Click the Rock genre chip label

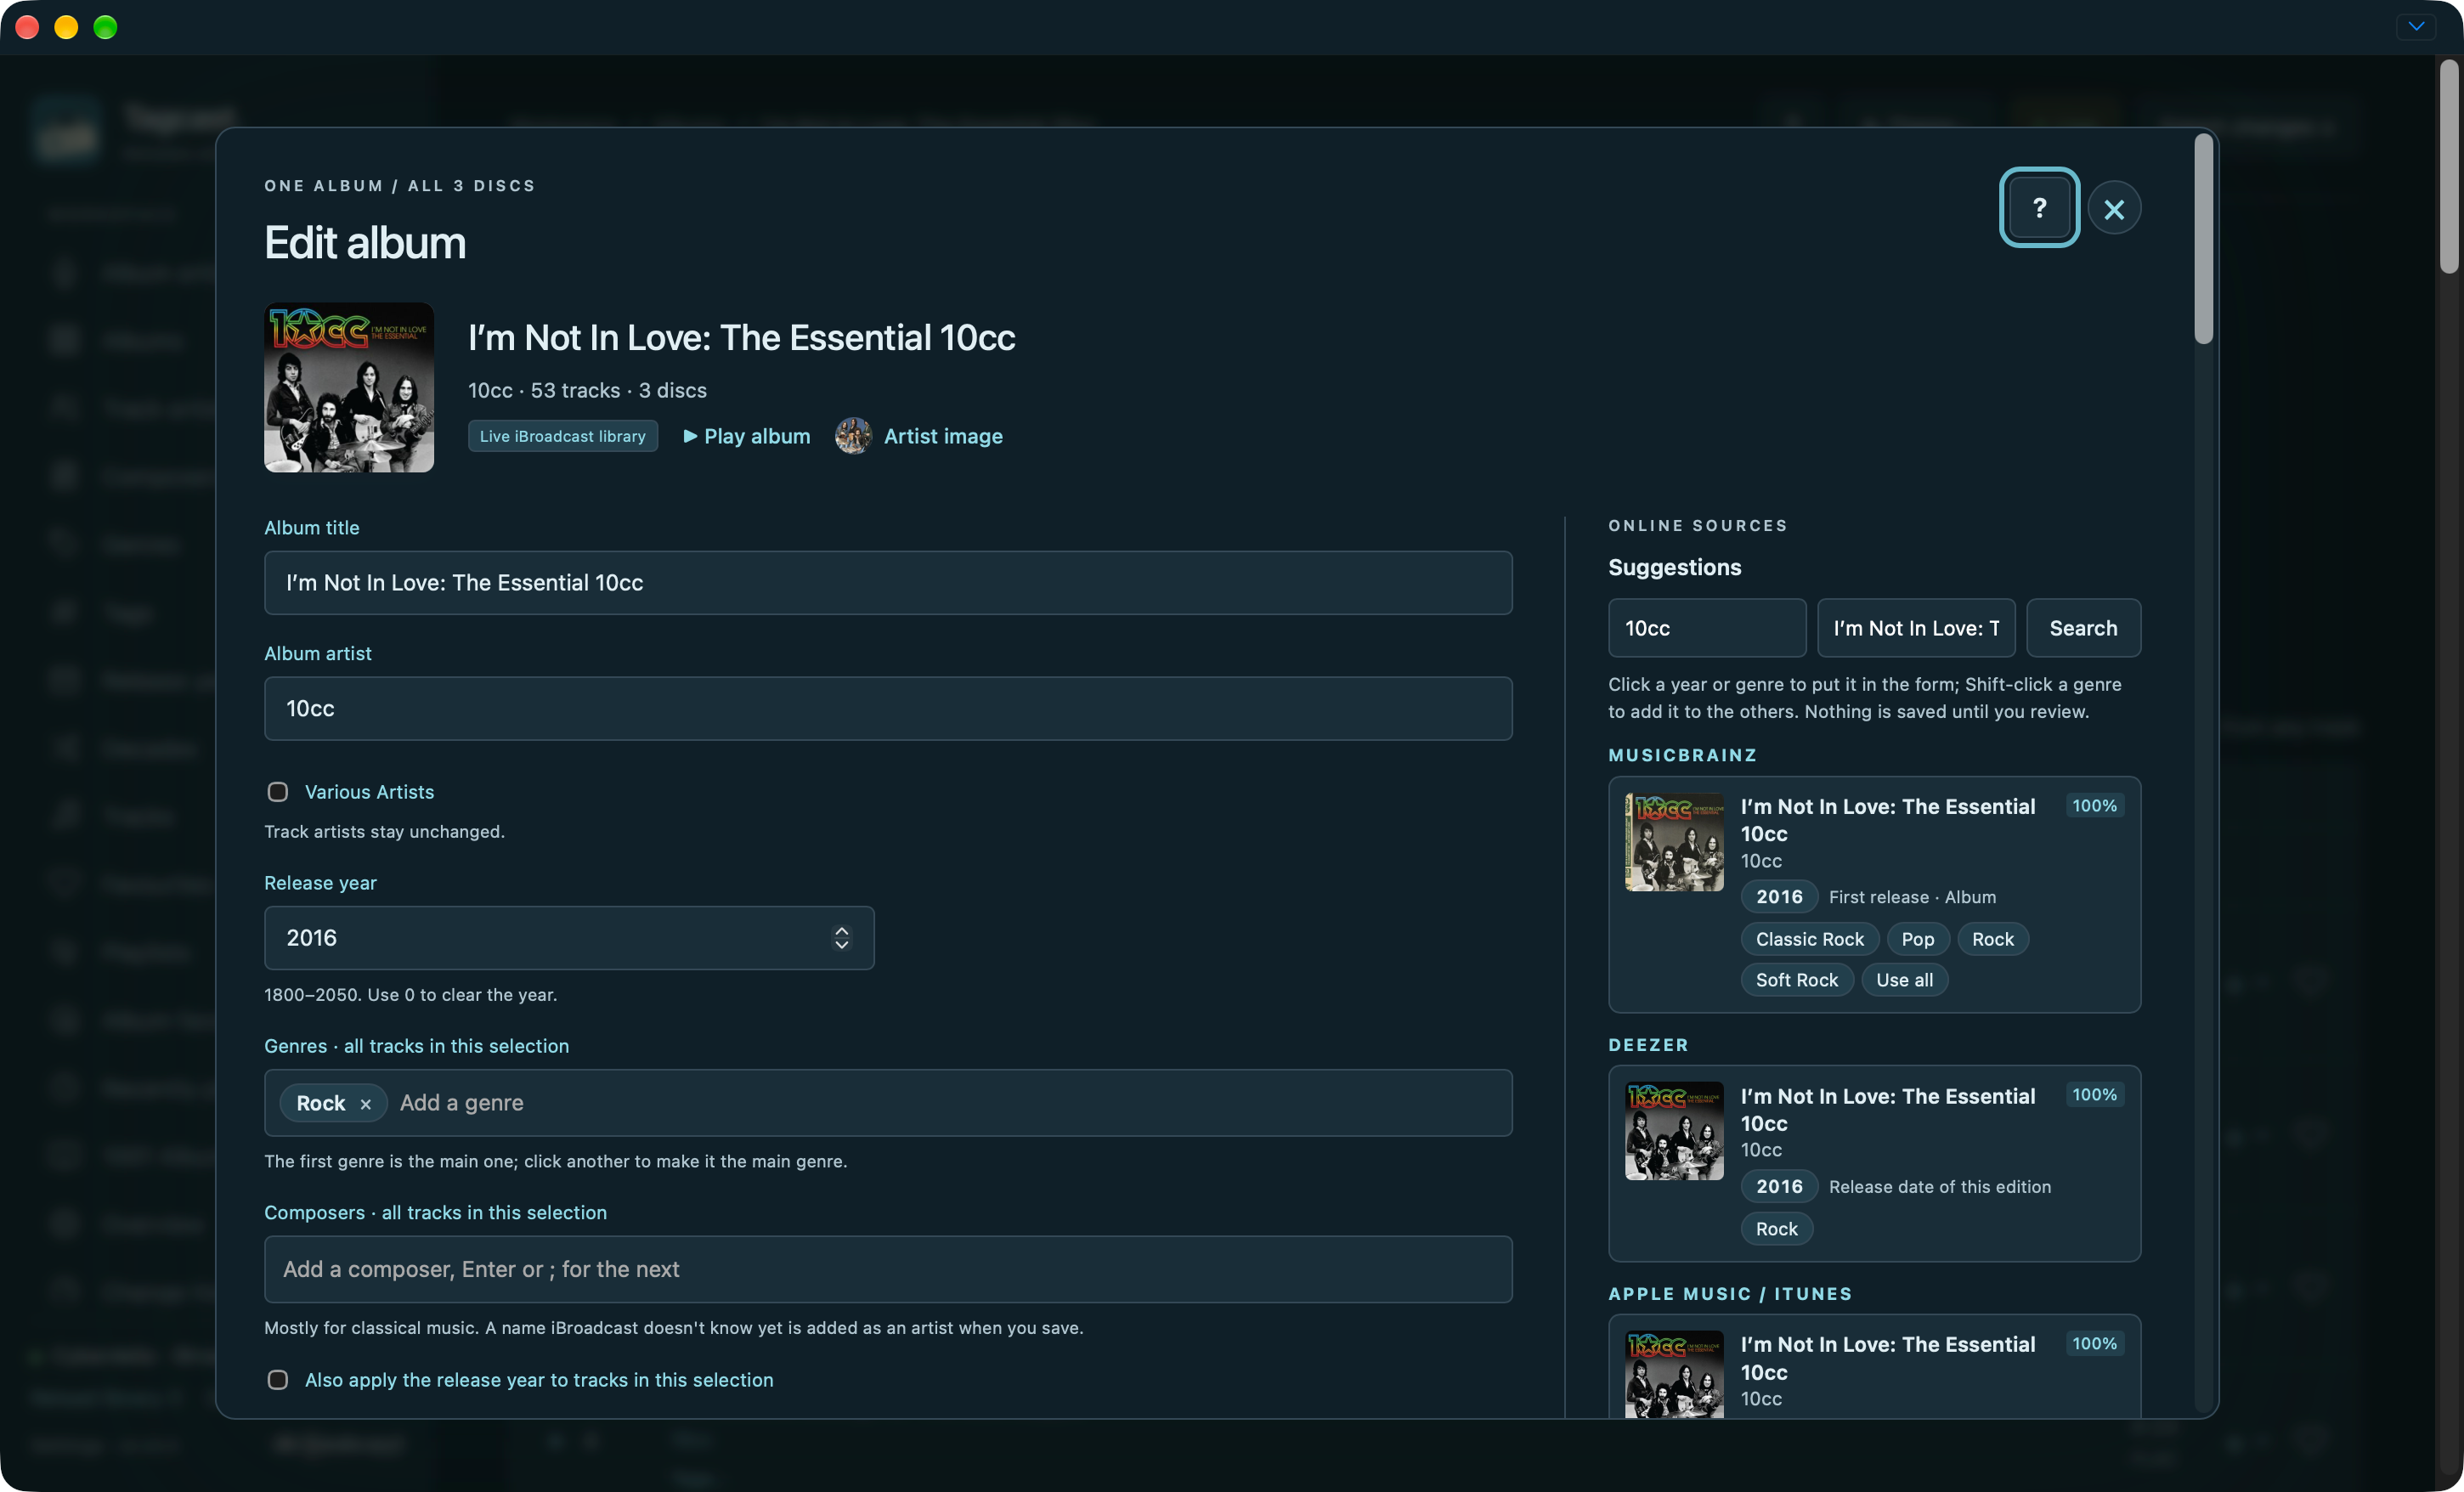[x=320, y=1103]
